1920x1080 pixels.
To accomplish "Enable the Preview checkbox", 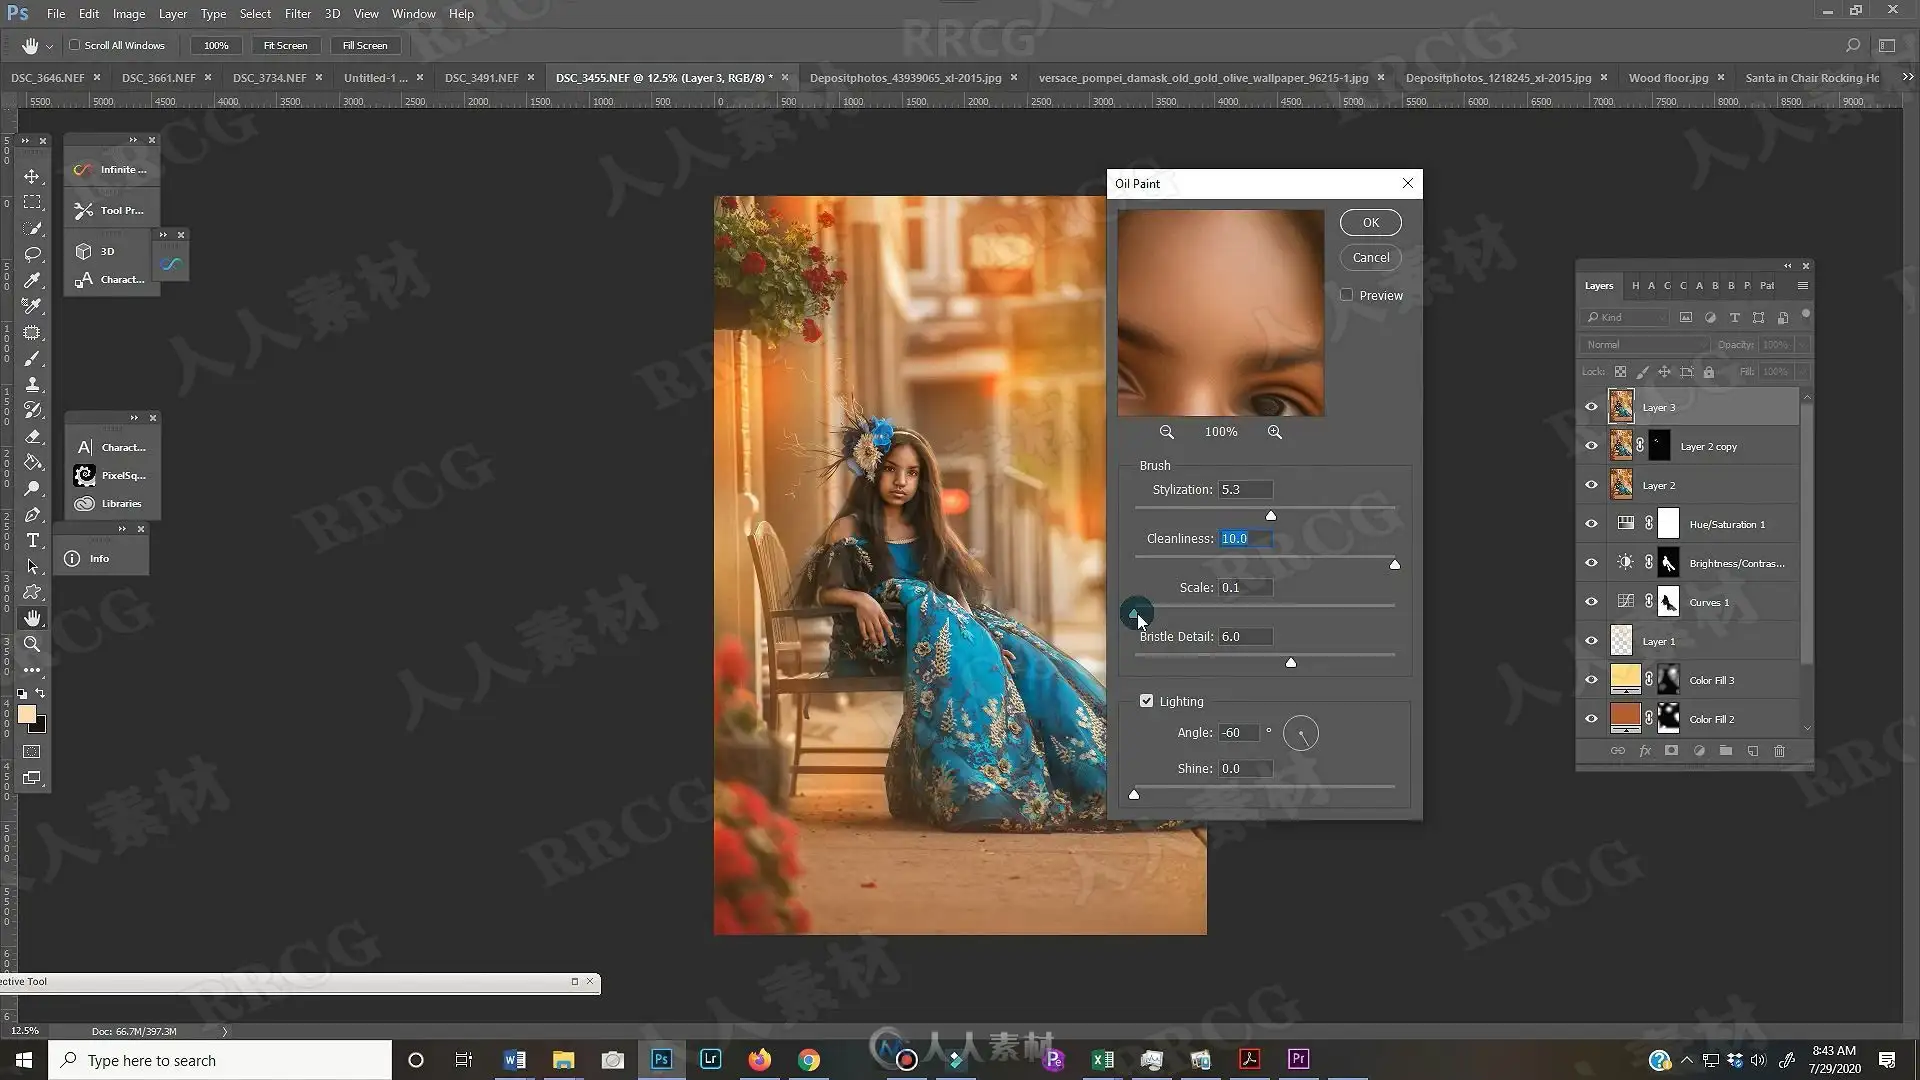I will (1347, 295).
